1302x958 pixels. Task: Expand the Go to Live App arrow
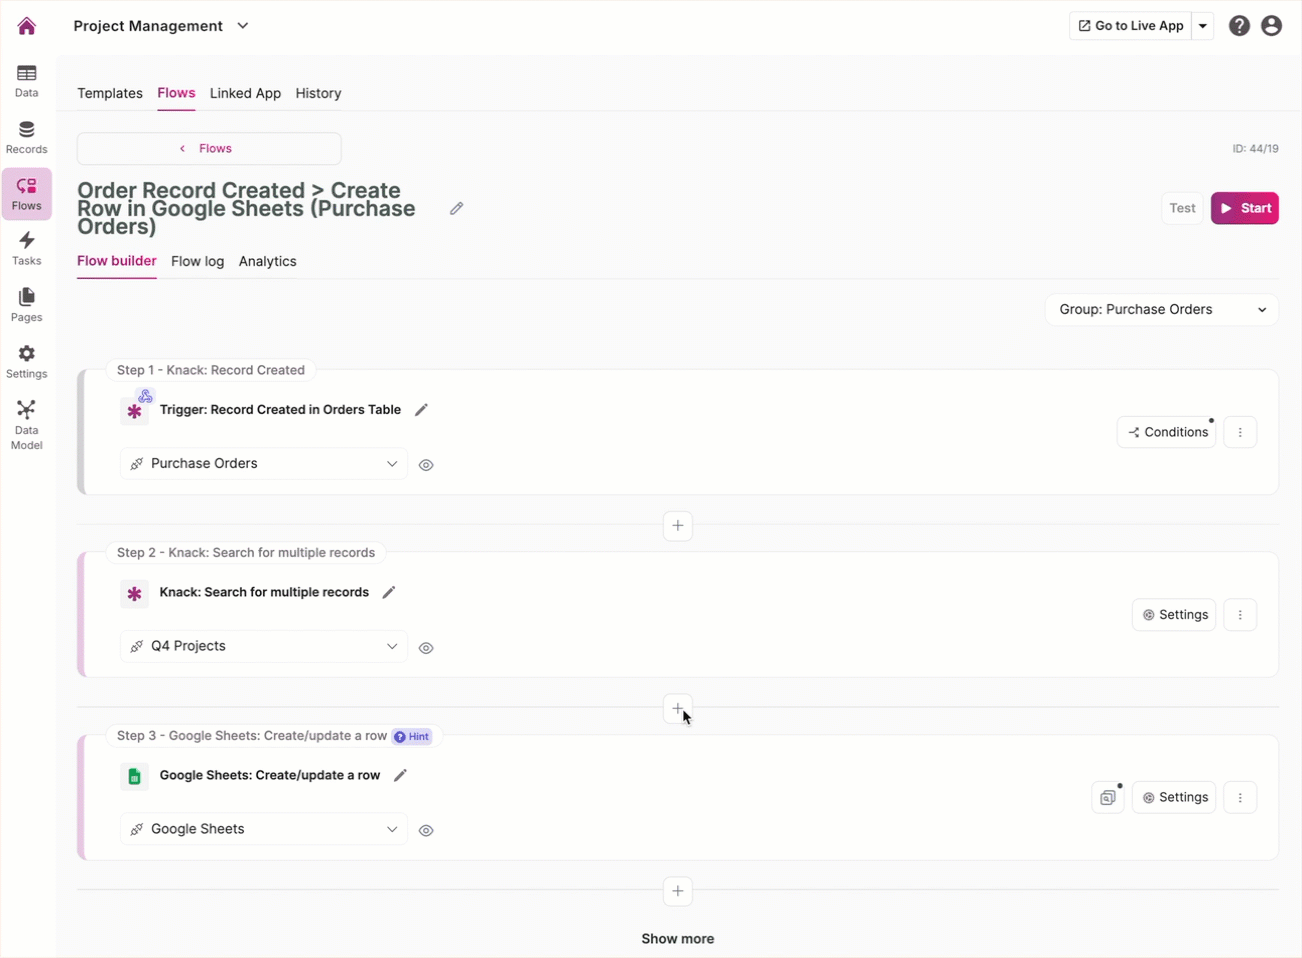(x=1203, y=26)
